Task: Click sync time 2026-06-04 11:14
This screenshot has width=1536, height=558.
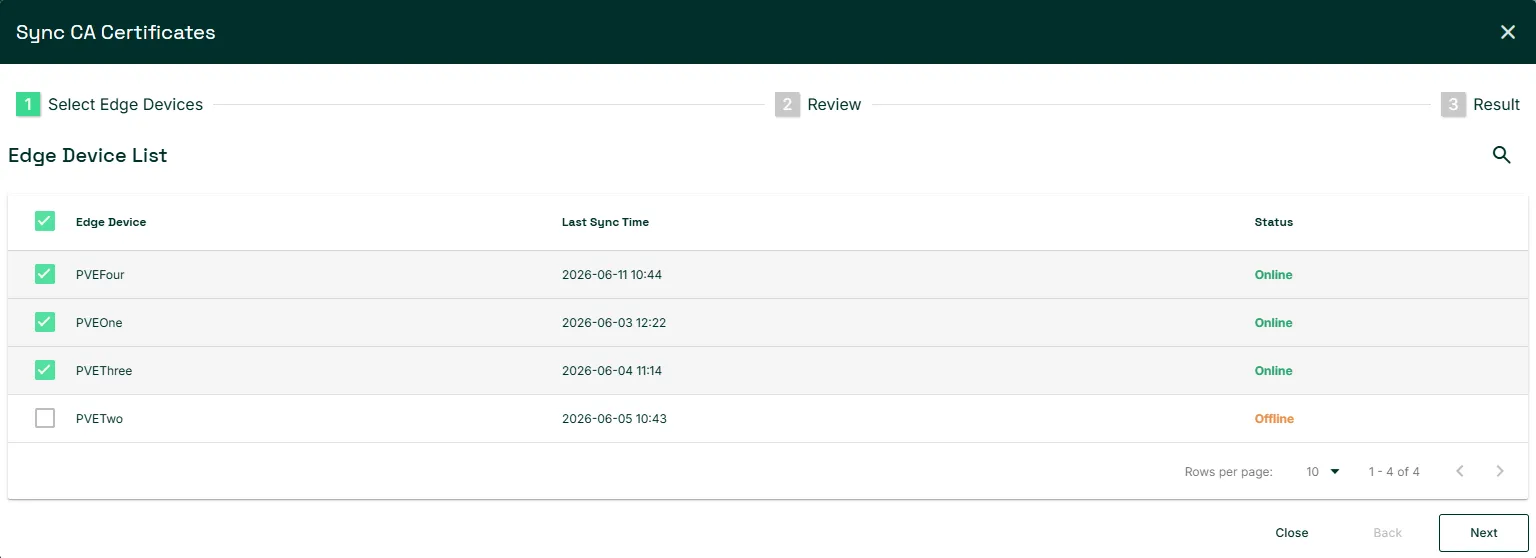Action: pos(612,371)
